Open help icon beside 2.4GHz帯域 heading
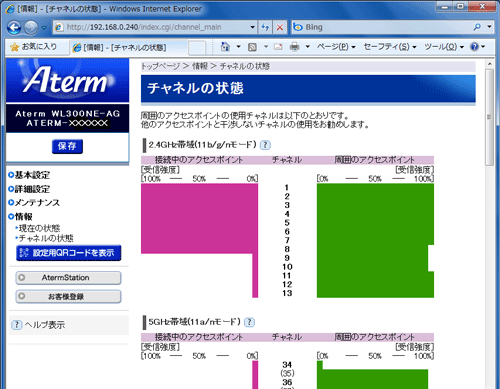500x389 pixels. [x=265, y=145]
